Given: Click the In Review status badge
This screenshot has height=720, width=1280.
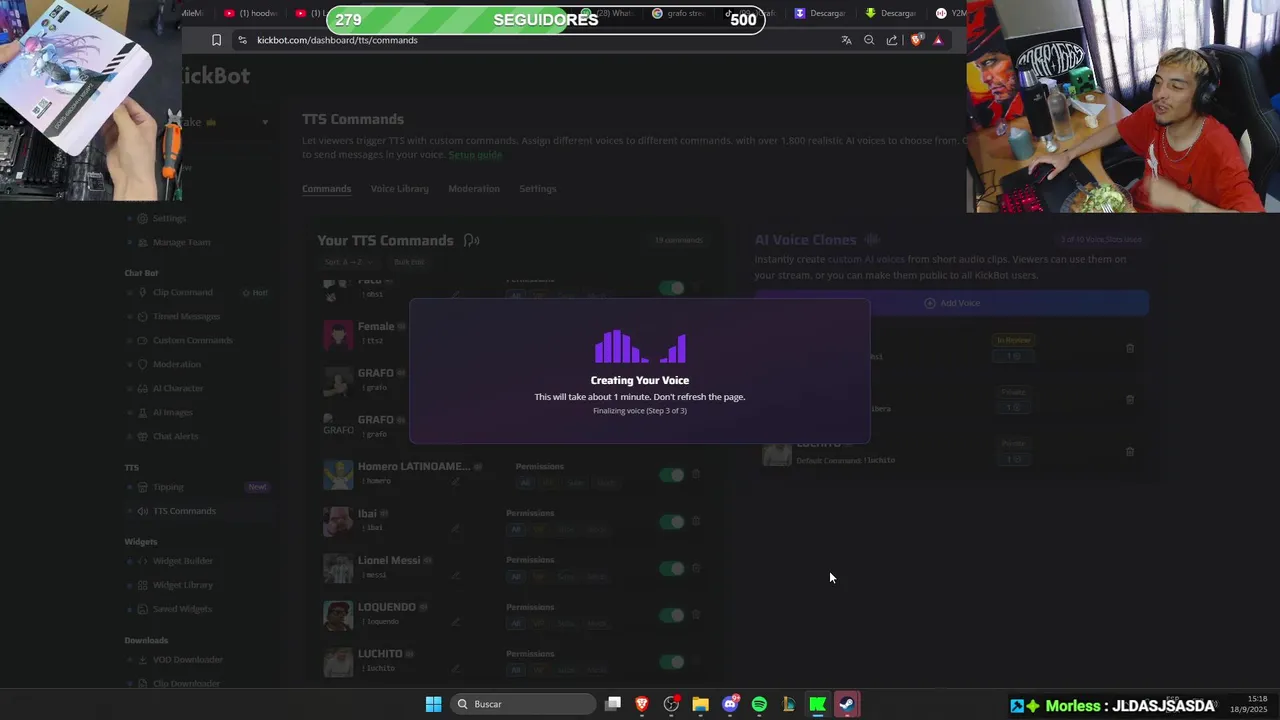Looking at the screenshot, I should (x=1013, y=341).
